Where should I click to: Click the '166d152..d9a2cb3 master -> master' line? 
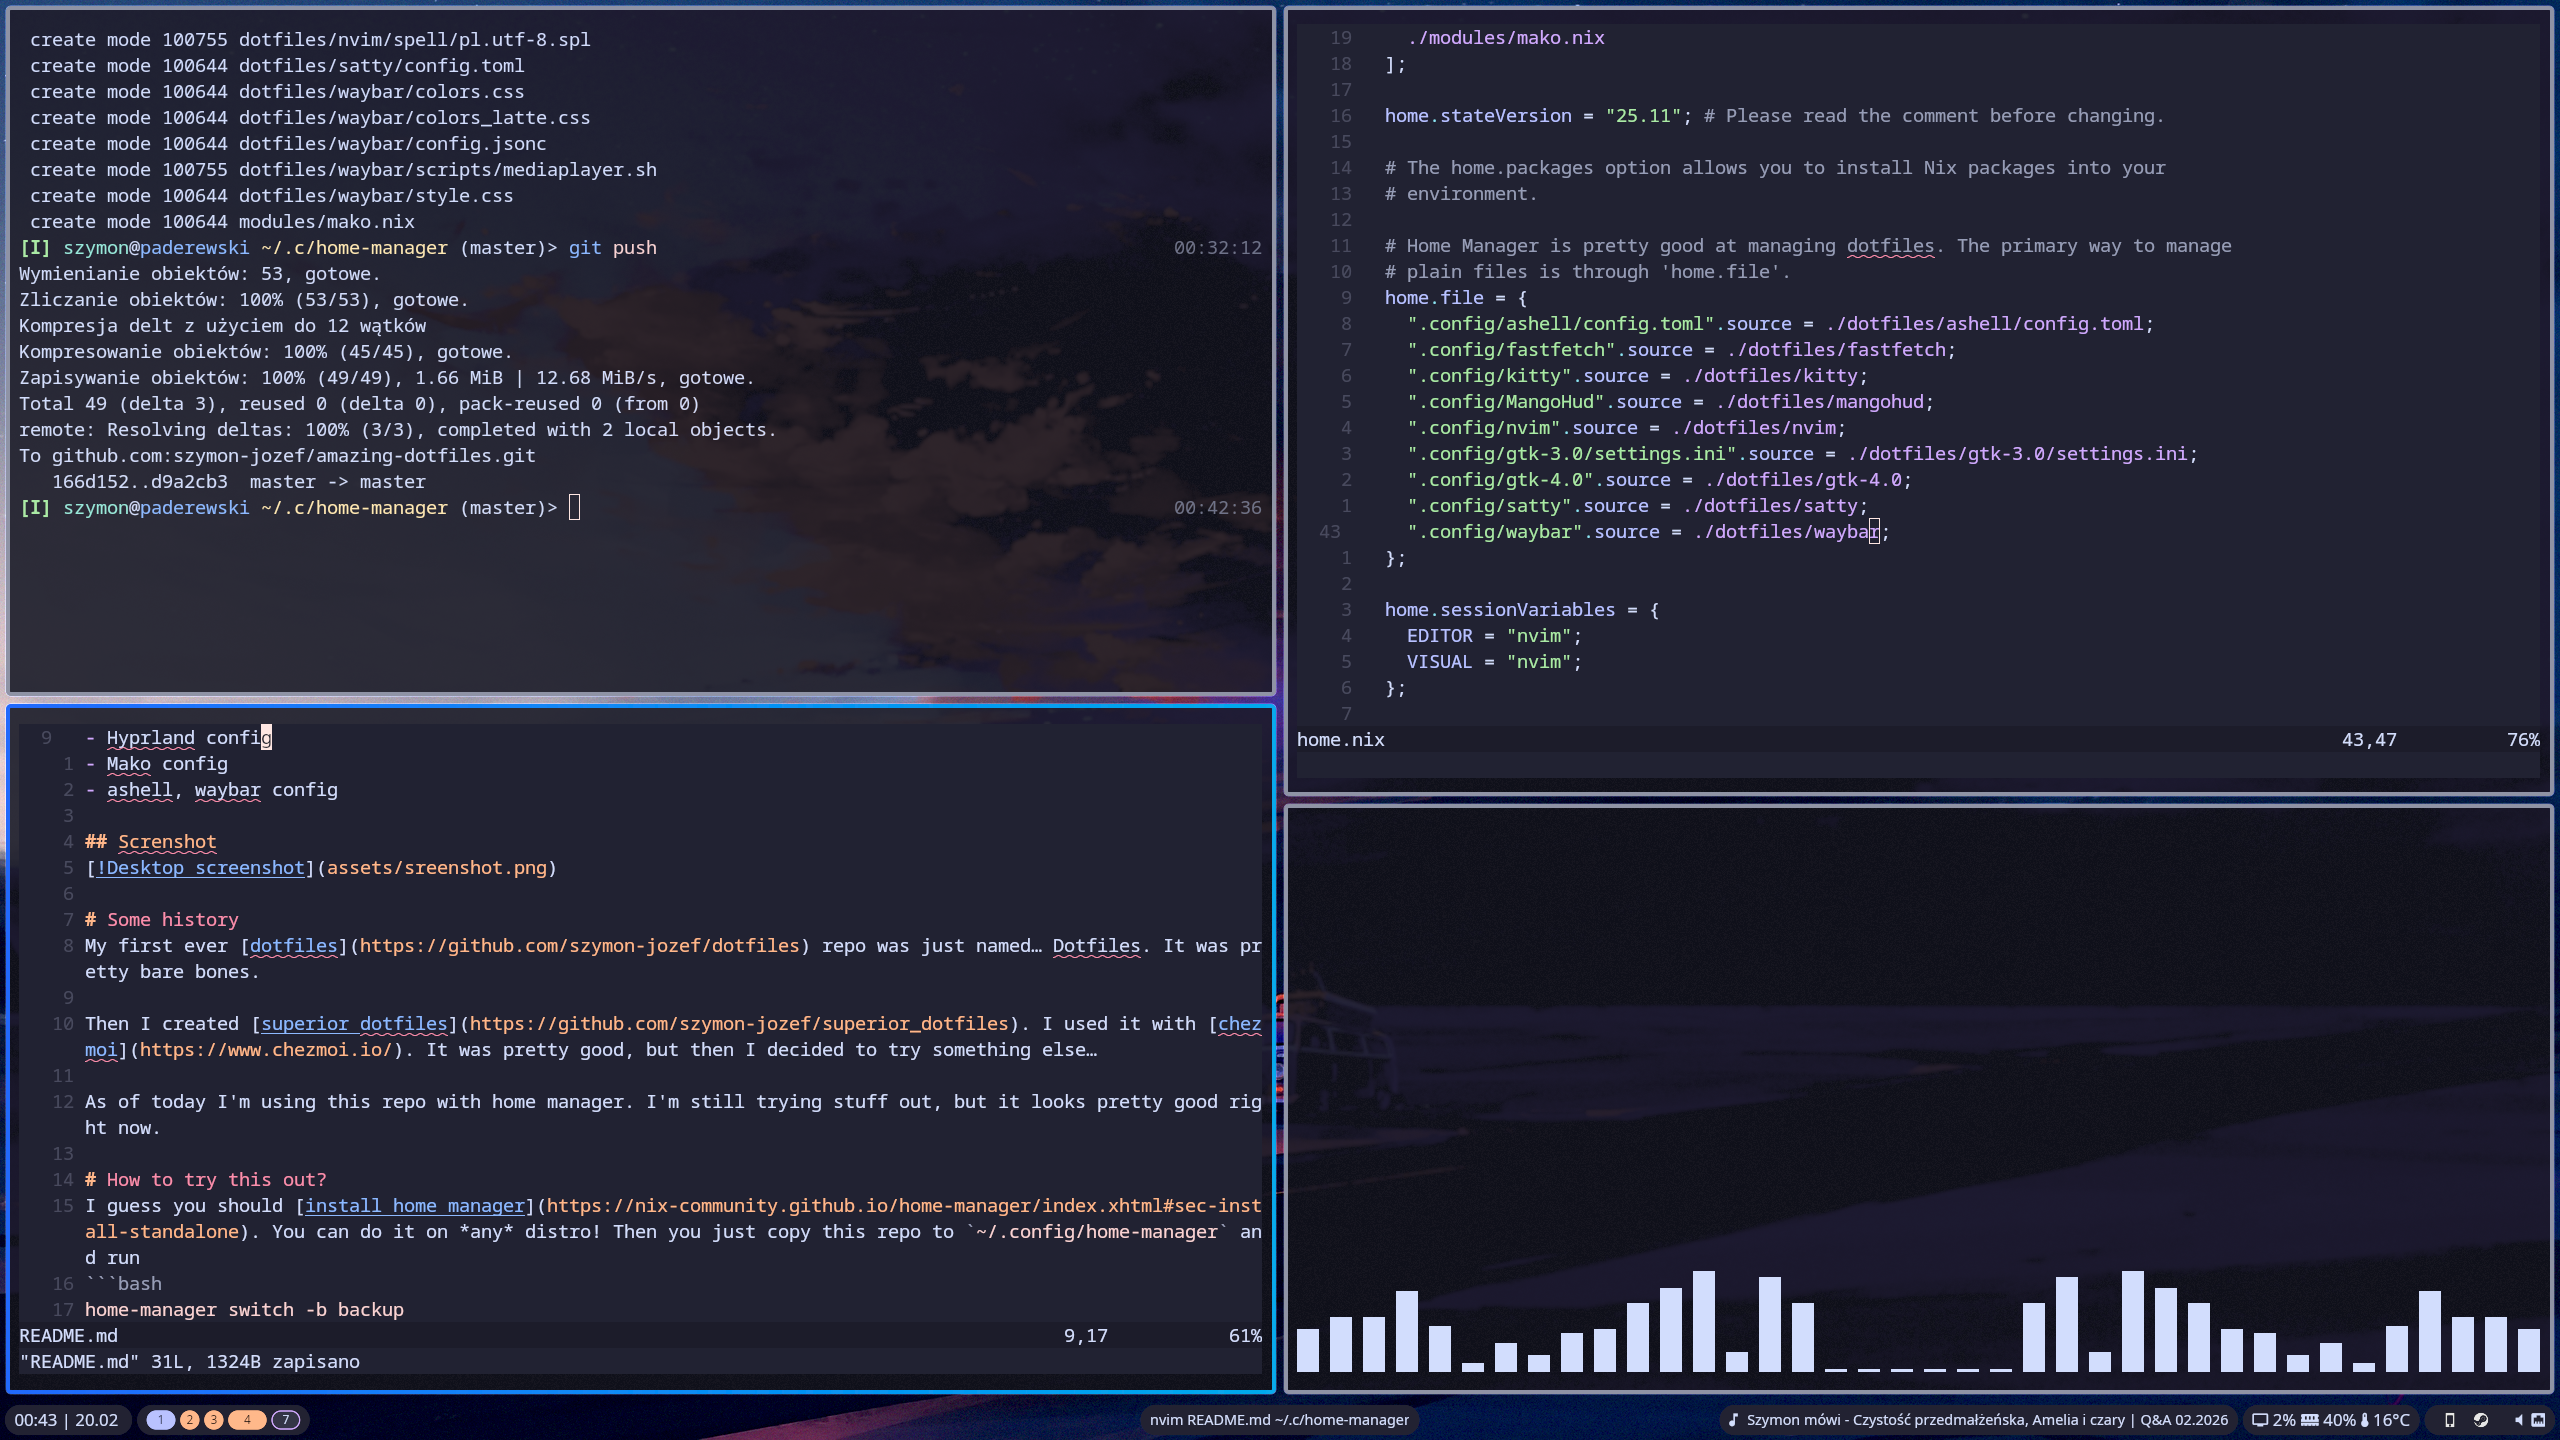click(239, 481)
